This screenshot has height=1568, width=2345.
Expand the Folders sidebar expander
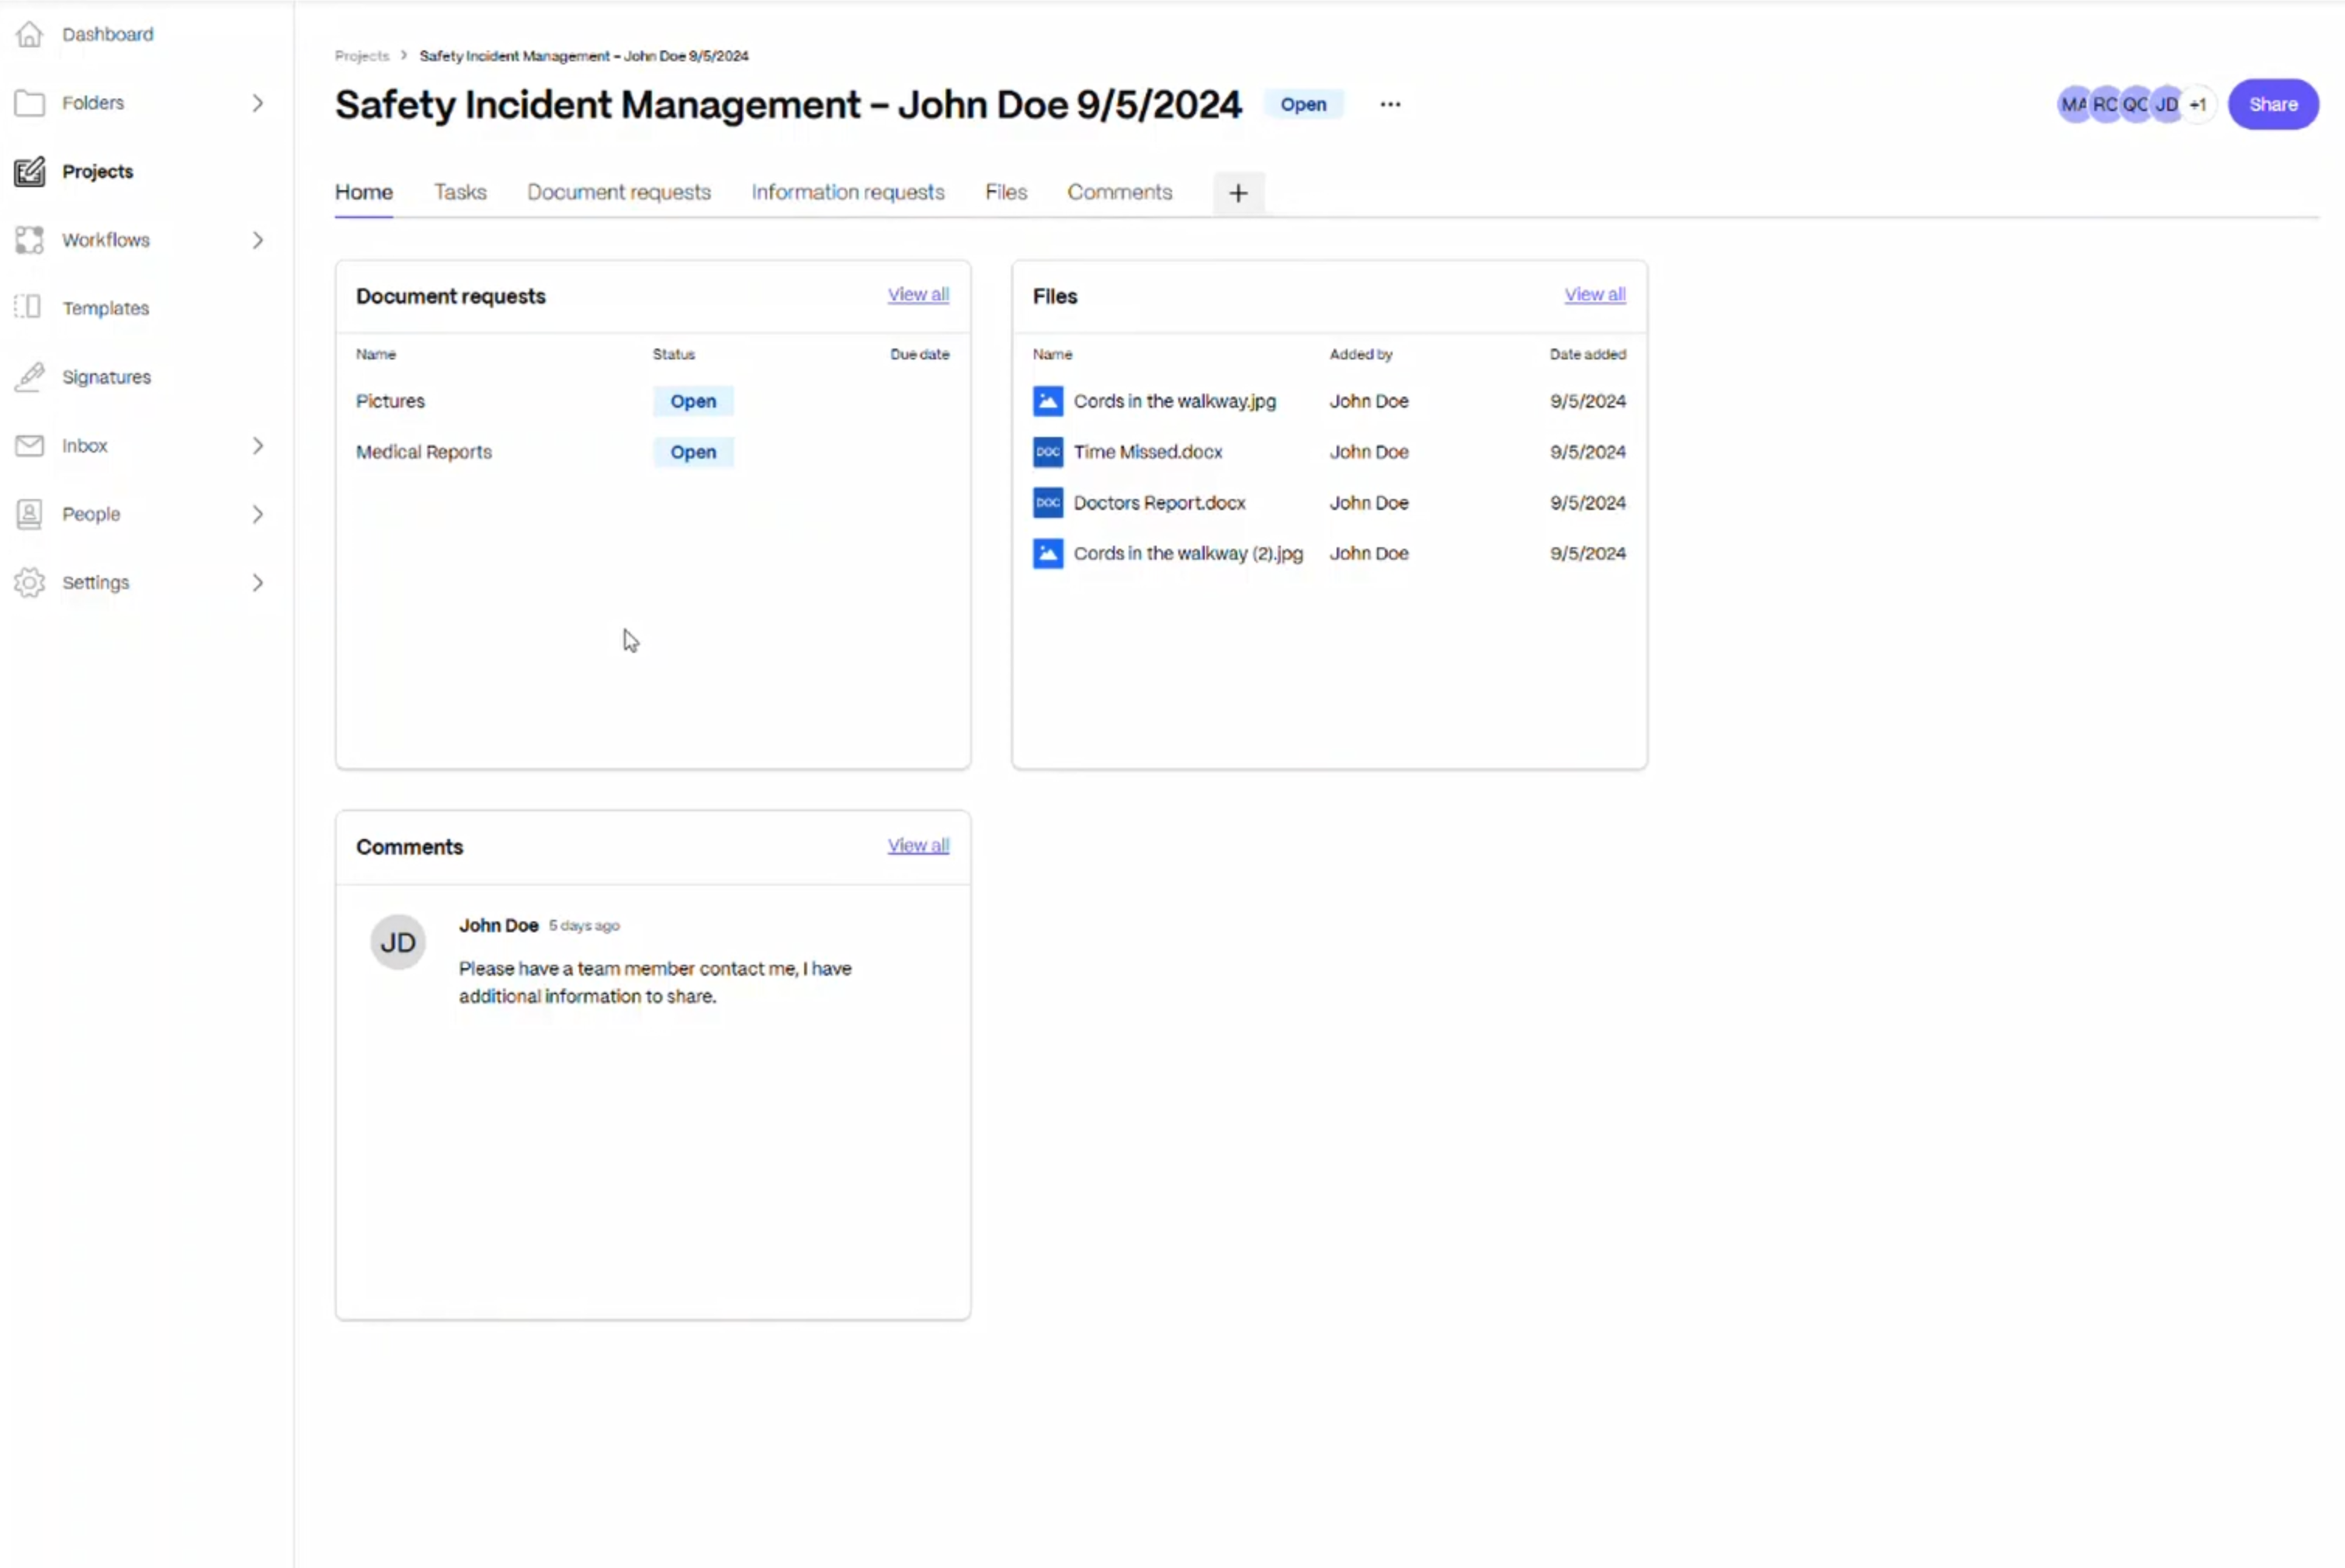click(257, 102)
